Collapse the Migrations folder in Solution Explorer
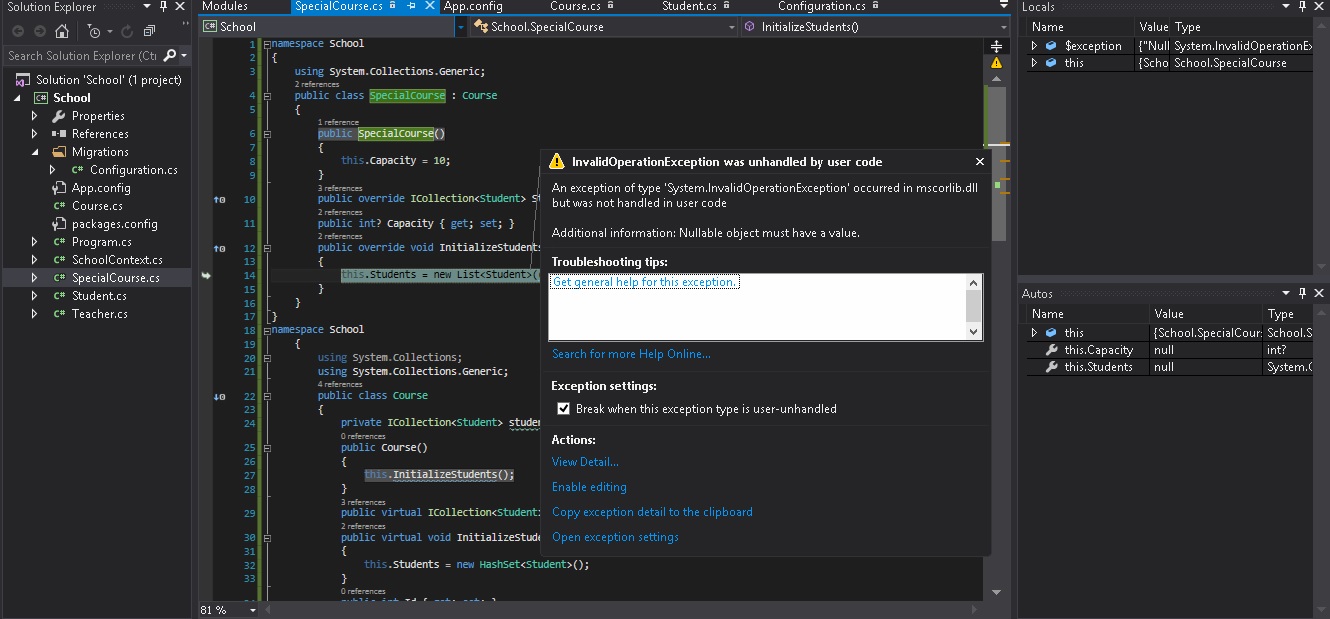 pyautogui.click(x=34, y=152)
